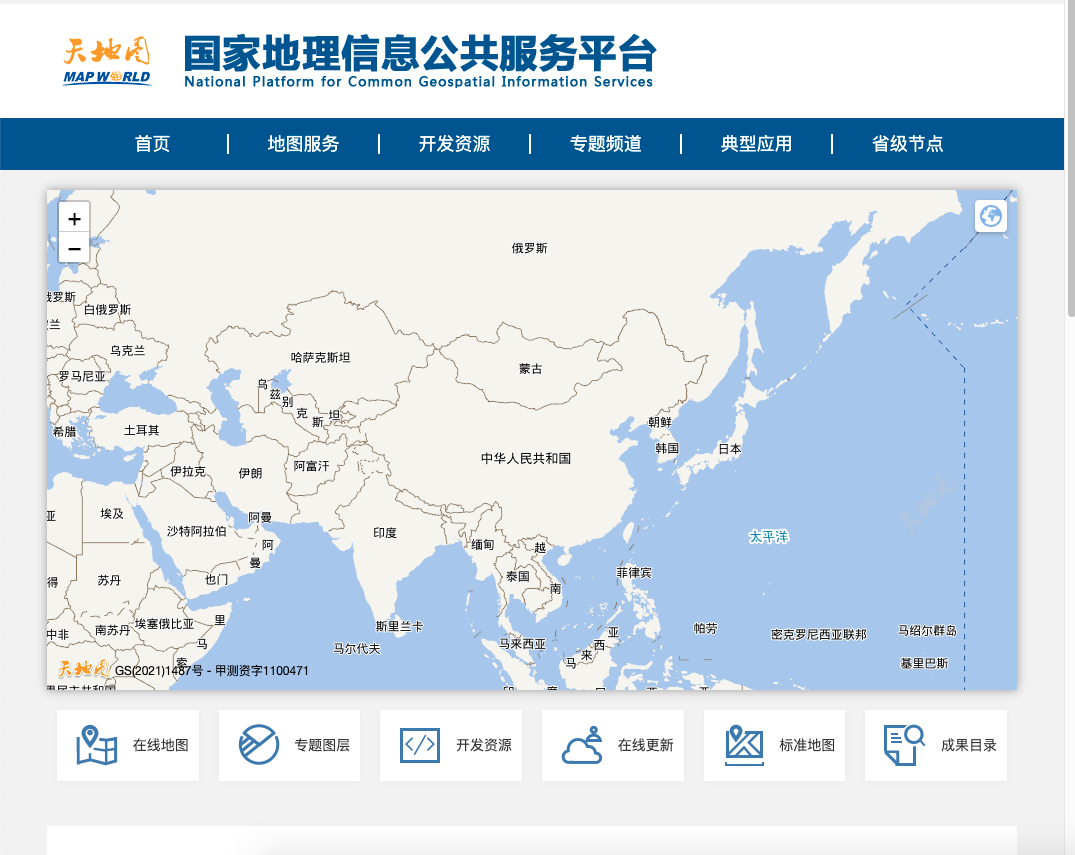1075x855 pixels.
Task: Open the 标准地图 map icon
Action: (x=744, y=745)
